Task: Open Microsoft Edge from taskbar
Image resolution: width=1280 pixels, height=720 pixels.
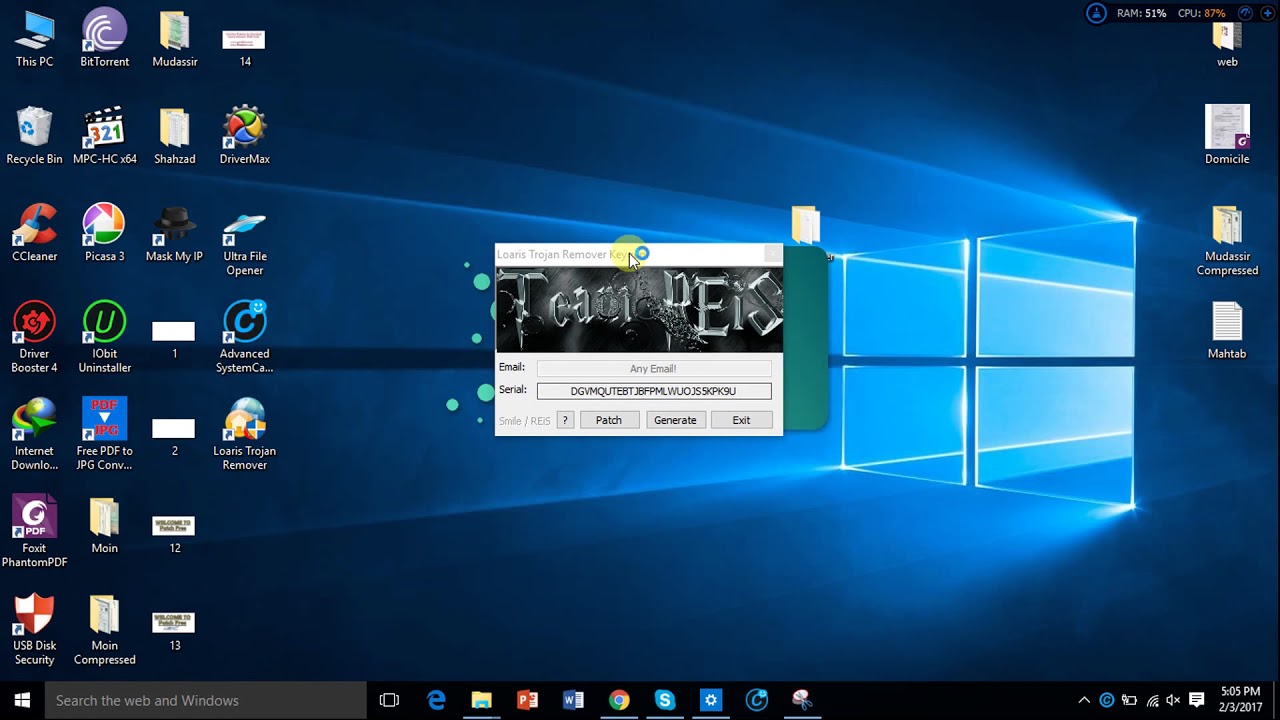Action: pyautogui.click(x=436, y=700)
